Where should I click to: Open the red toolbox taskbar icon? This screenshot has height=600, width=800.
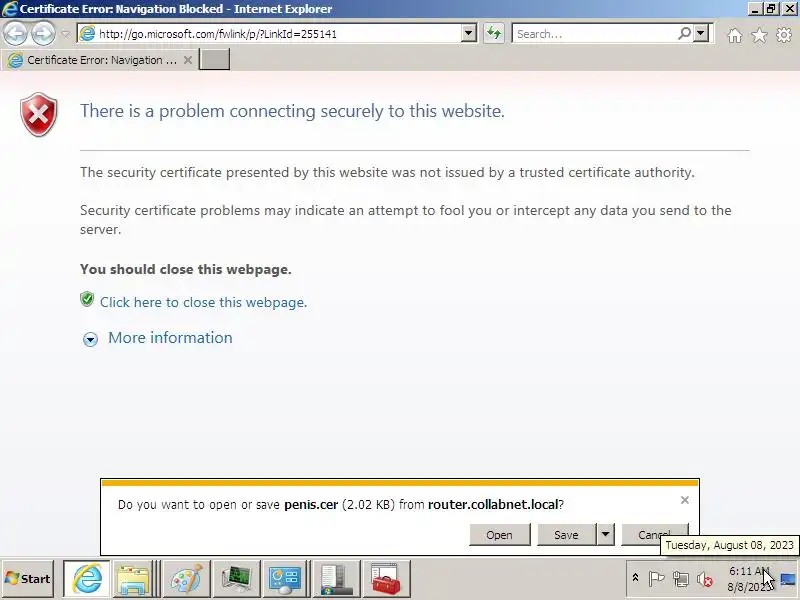386,579
